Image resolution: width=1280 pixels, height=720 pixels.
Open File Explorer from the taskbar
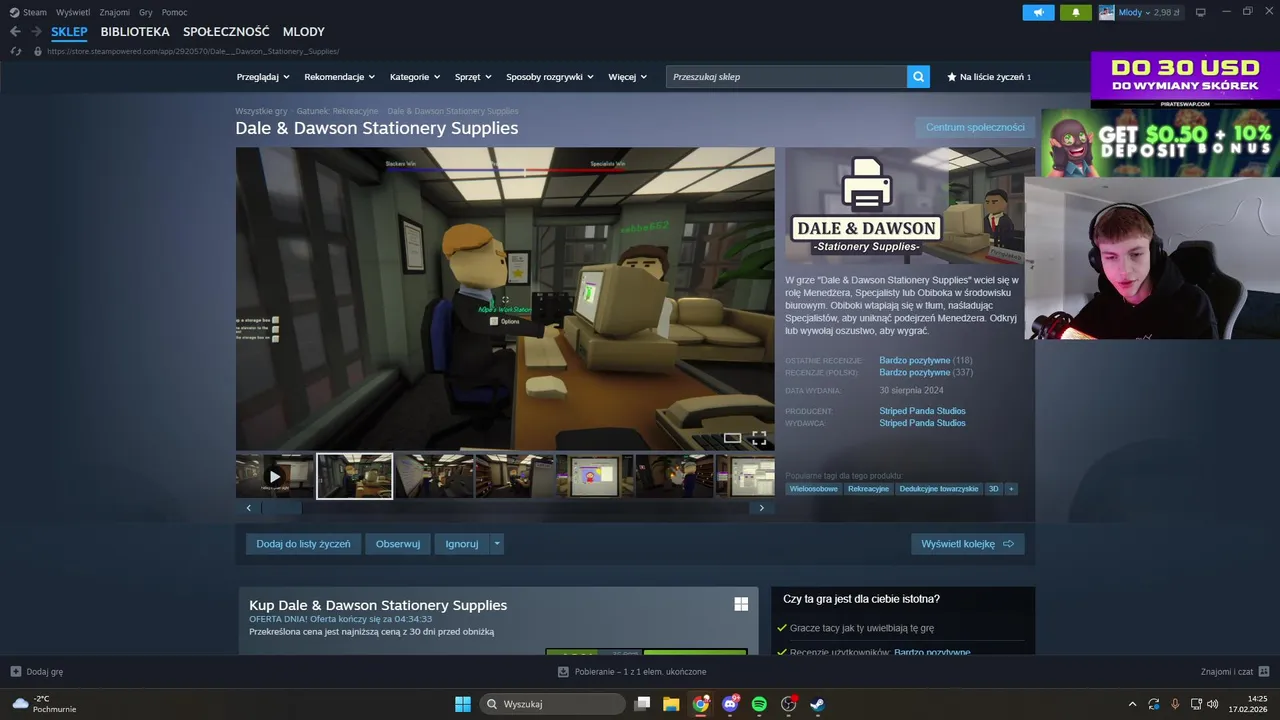point(671,704)
